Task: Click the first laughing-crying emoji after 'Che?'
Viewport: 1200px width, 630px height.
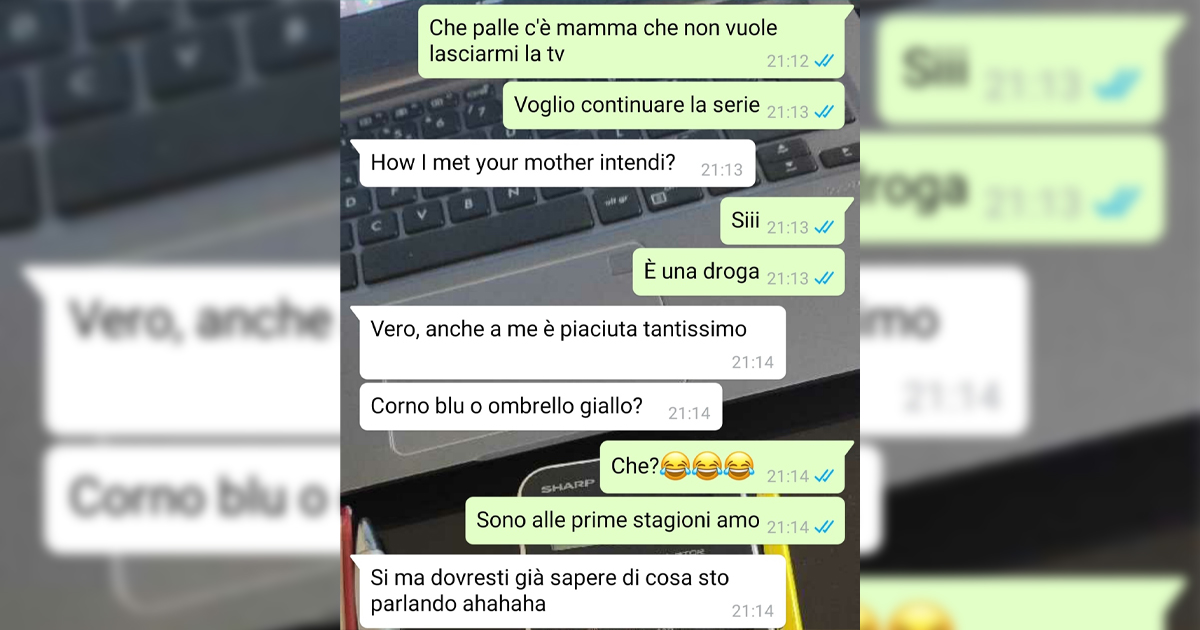Action: pyautogui.click(x=676, y=466)
